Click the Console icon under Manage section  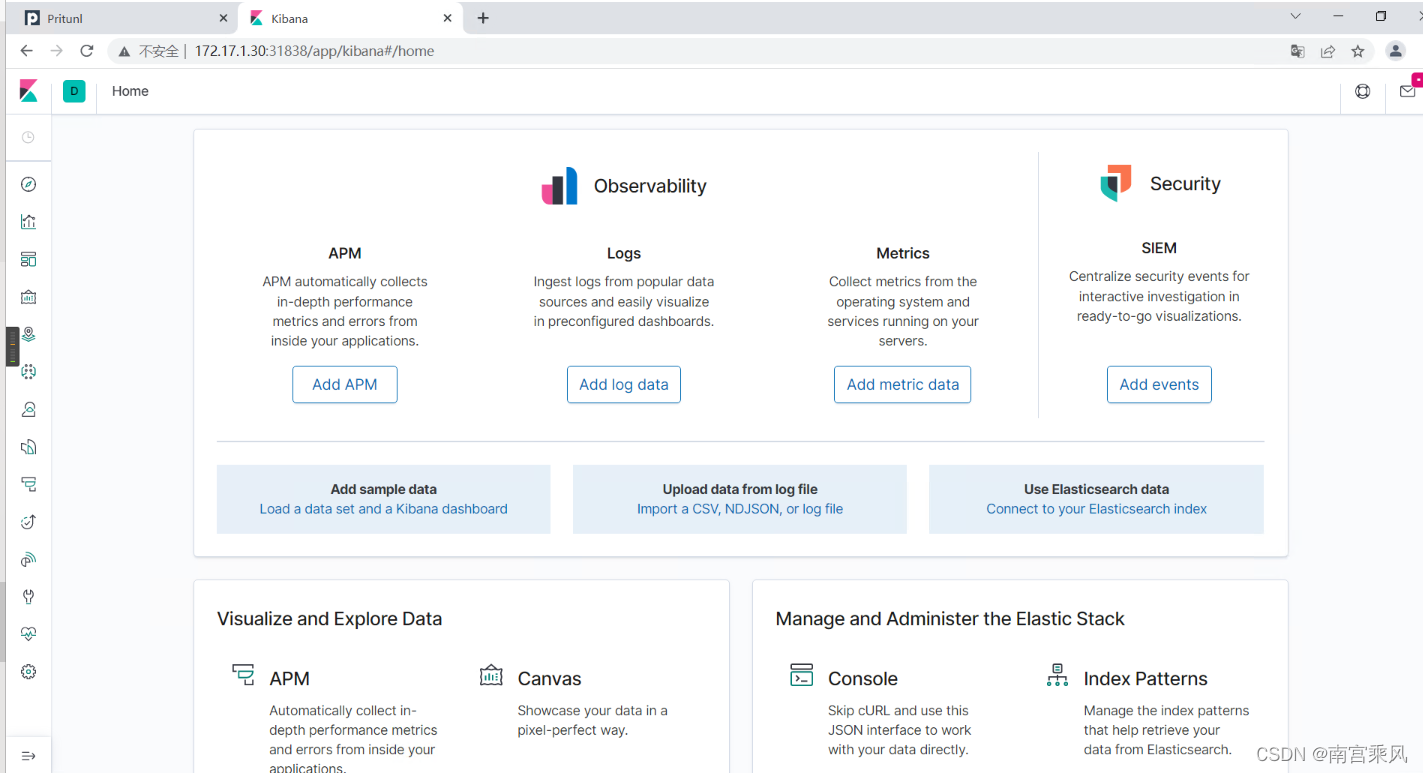801,675
